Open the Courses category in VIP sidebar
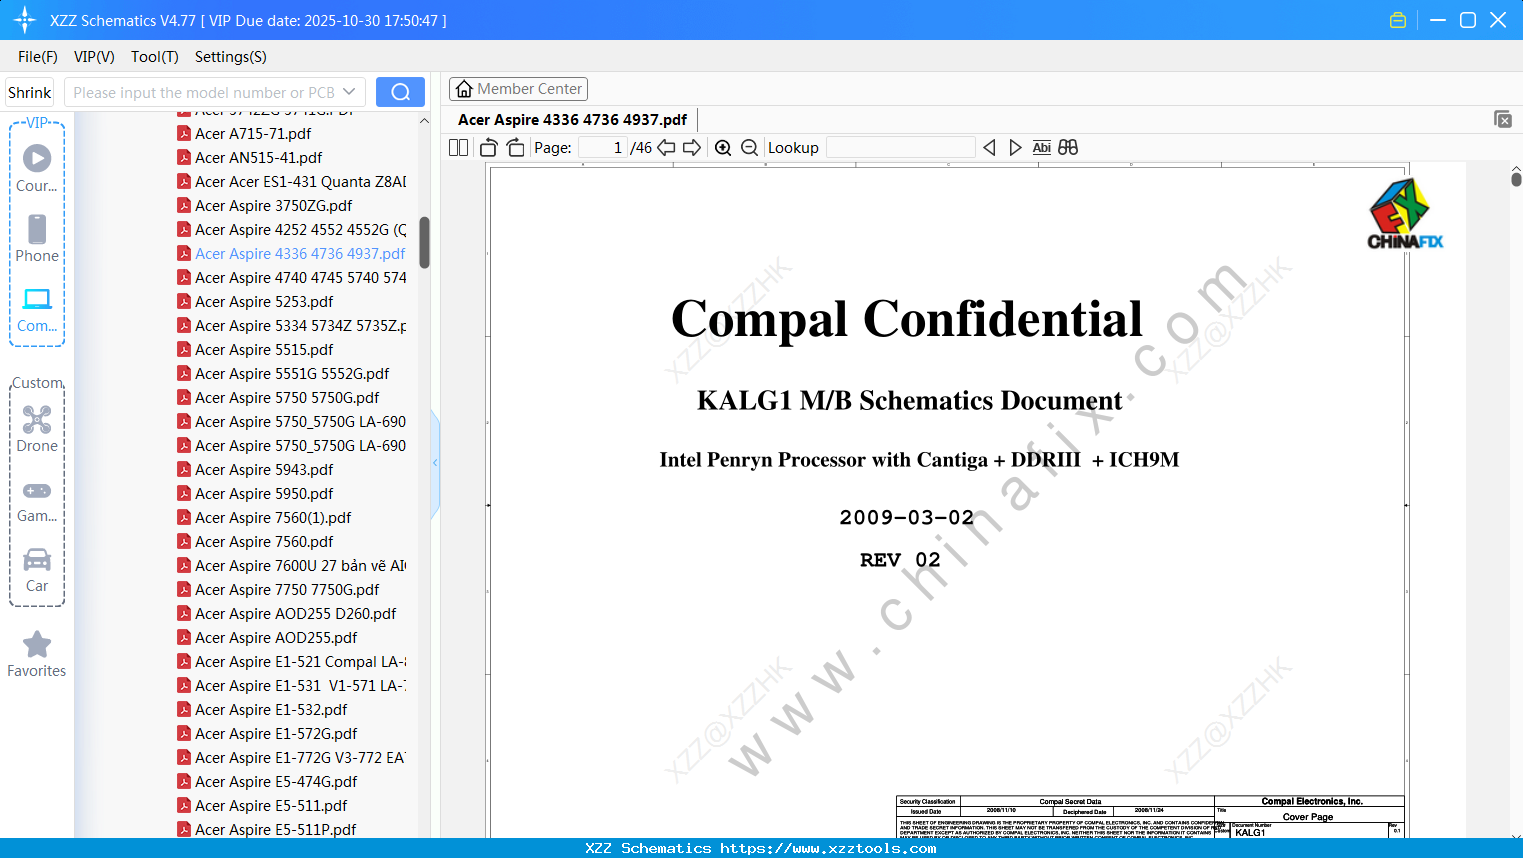Image resolution: width=1523 pixels, height=858 pixels. tap(37, 168)
